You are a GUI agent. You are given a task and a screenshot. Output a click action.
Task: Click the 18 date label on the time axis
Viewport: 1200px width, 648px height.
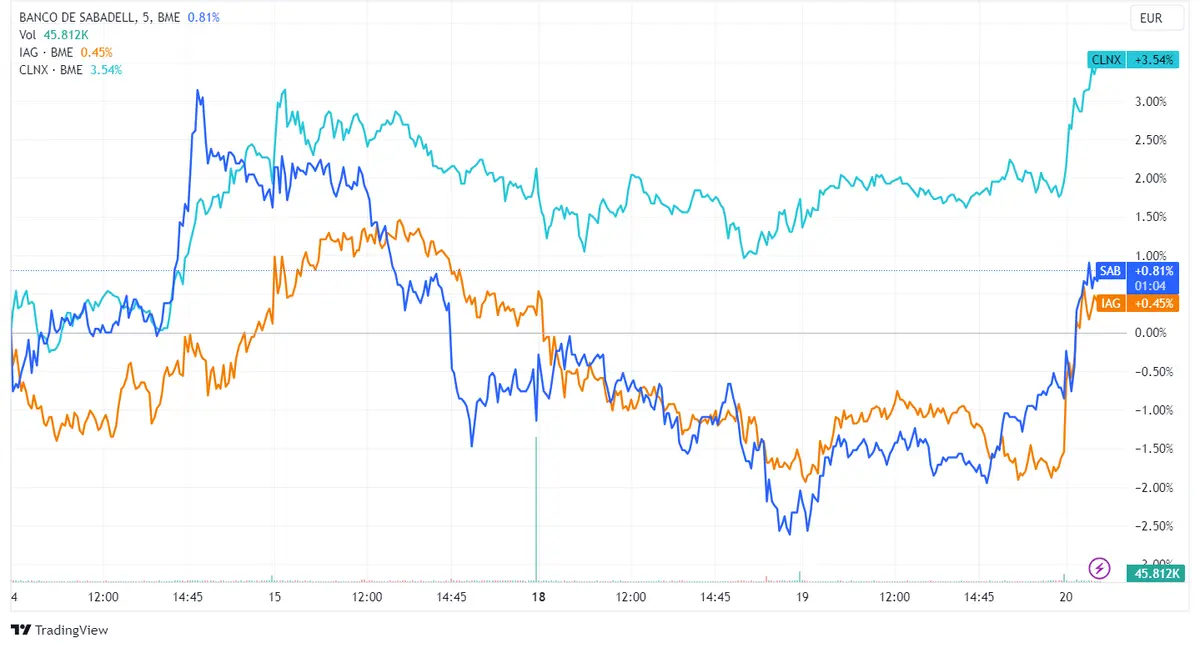538,597
